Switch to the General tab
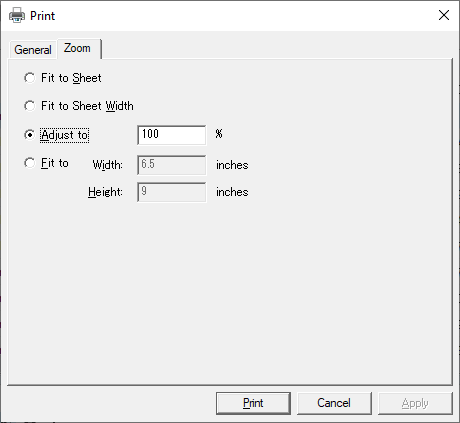460x423 pixels. click(x=33, y=50)
